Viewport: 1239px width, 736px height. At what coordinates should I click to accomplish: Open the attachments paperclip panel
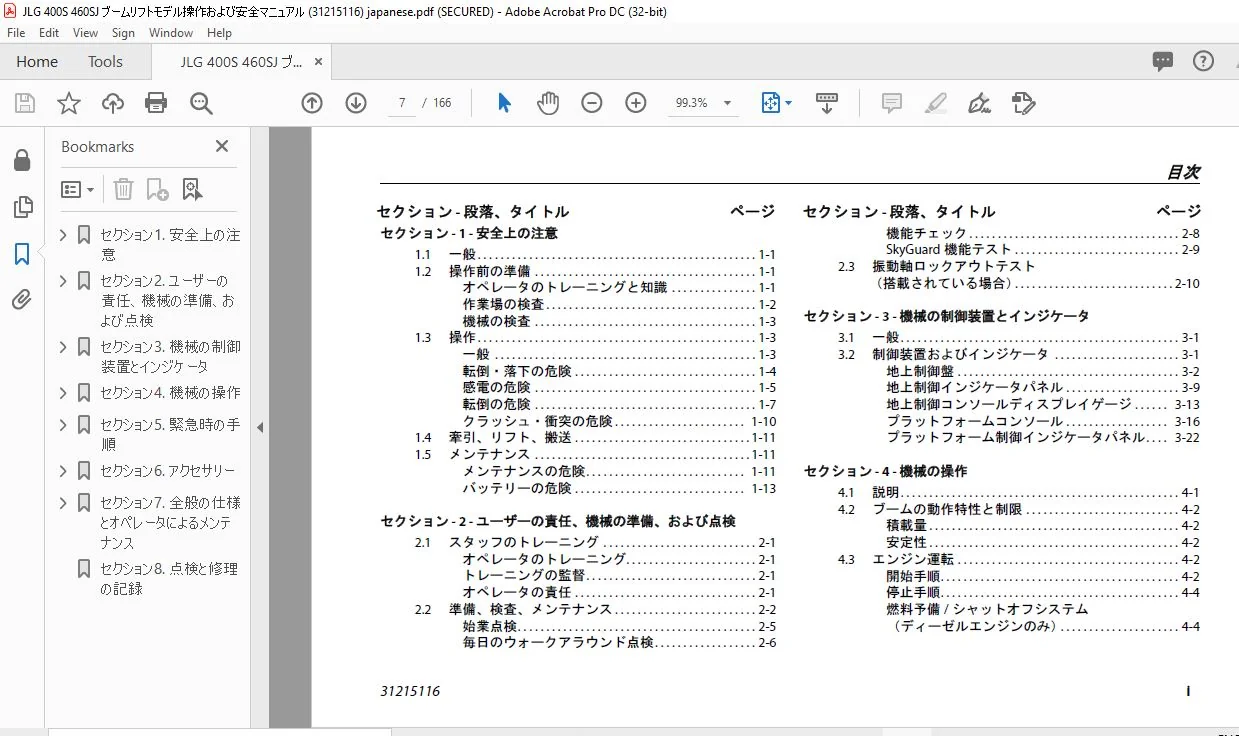[x=22, y=300]
